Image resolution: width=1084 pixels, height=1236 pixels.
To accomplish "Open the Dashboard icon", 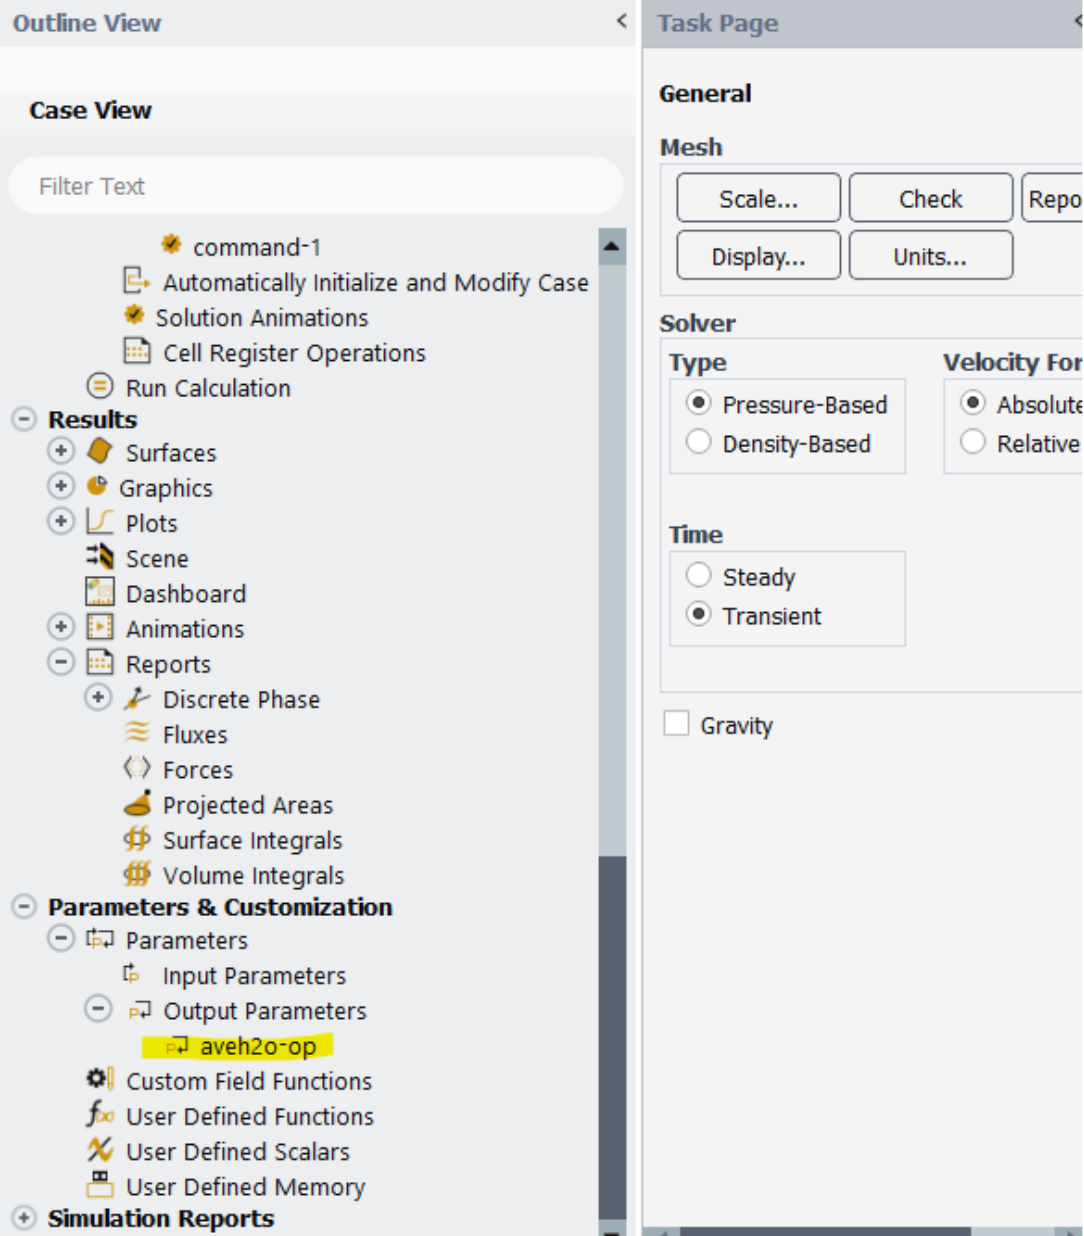I will (x=100, y=593).
